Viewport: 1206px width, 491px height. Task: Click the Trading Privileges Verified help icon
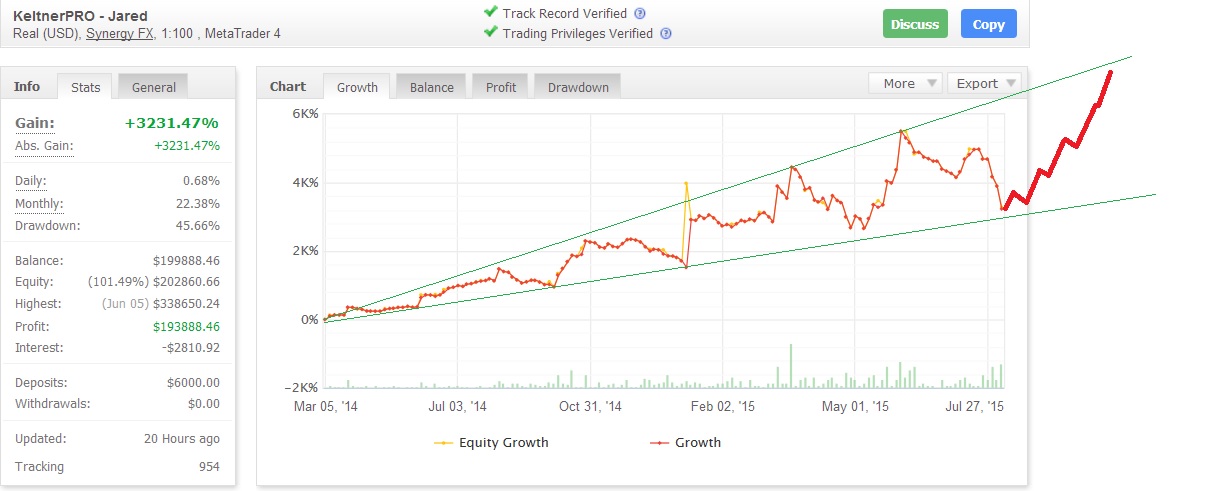point(666,33)
